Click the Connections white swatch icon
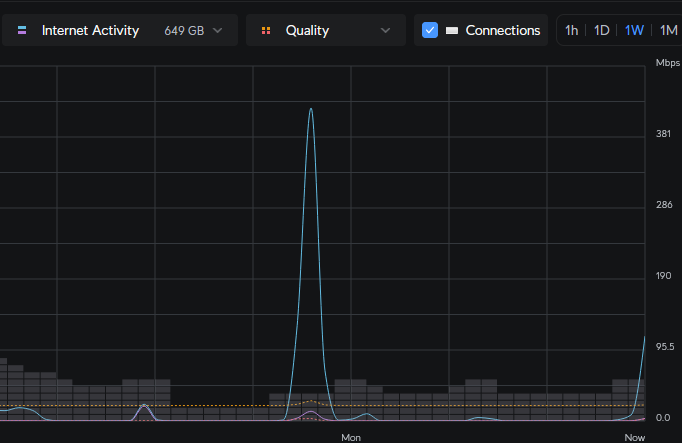Viewport: 682px width, 443px height. coord(452,30)
